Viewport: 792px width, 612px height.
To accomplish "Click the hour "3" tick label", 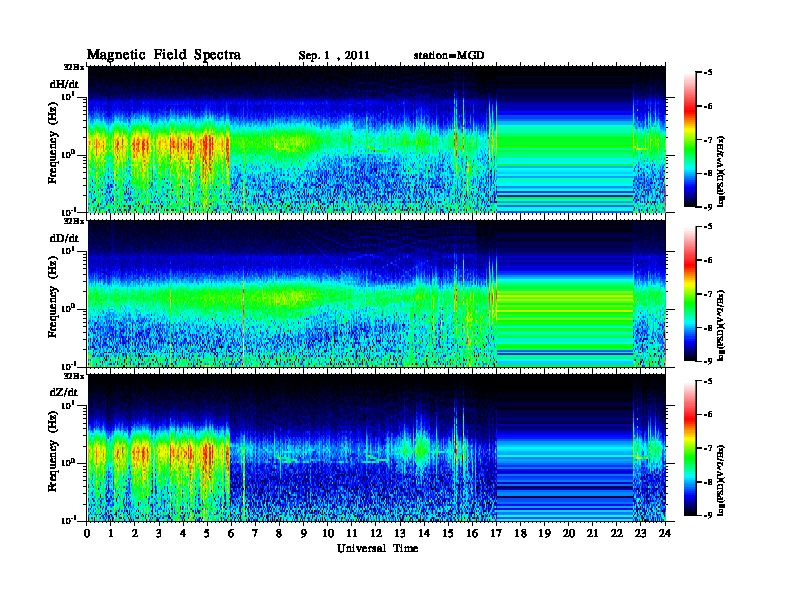I will [x=159, y=533].
